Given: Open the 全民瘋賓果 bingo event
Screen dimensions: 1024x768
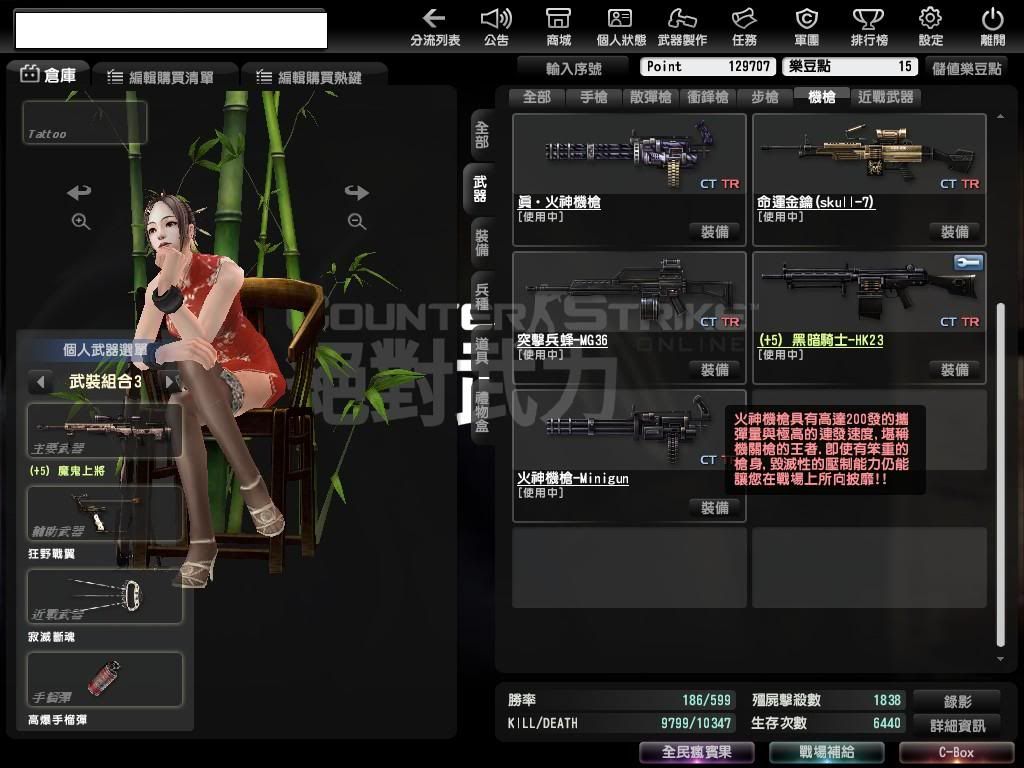Looking at the screenshot, I should pyautogui.click(x=697, y=752).
